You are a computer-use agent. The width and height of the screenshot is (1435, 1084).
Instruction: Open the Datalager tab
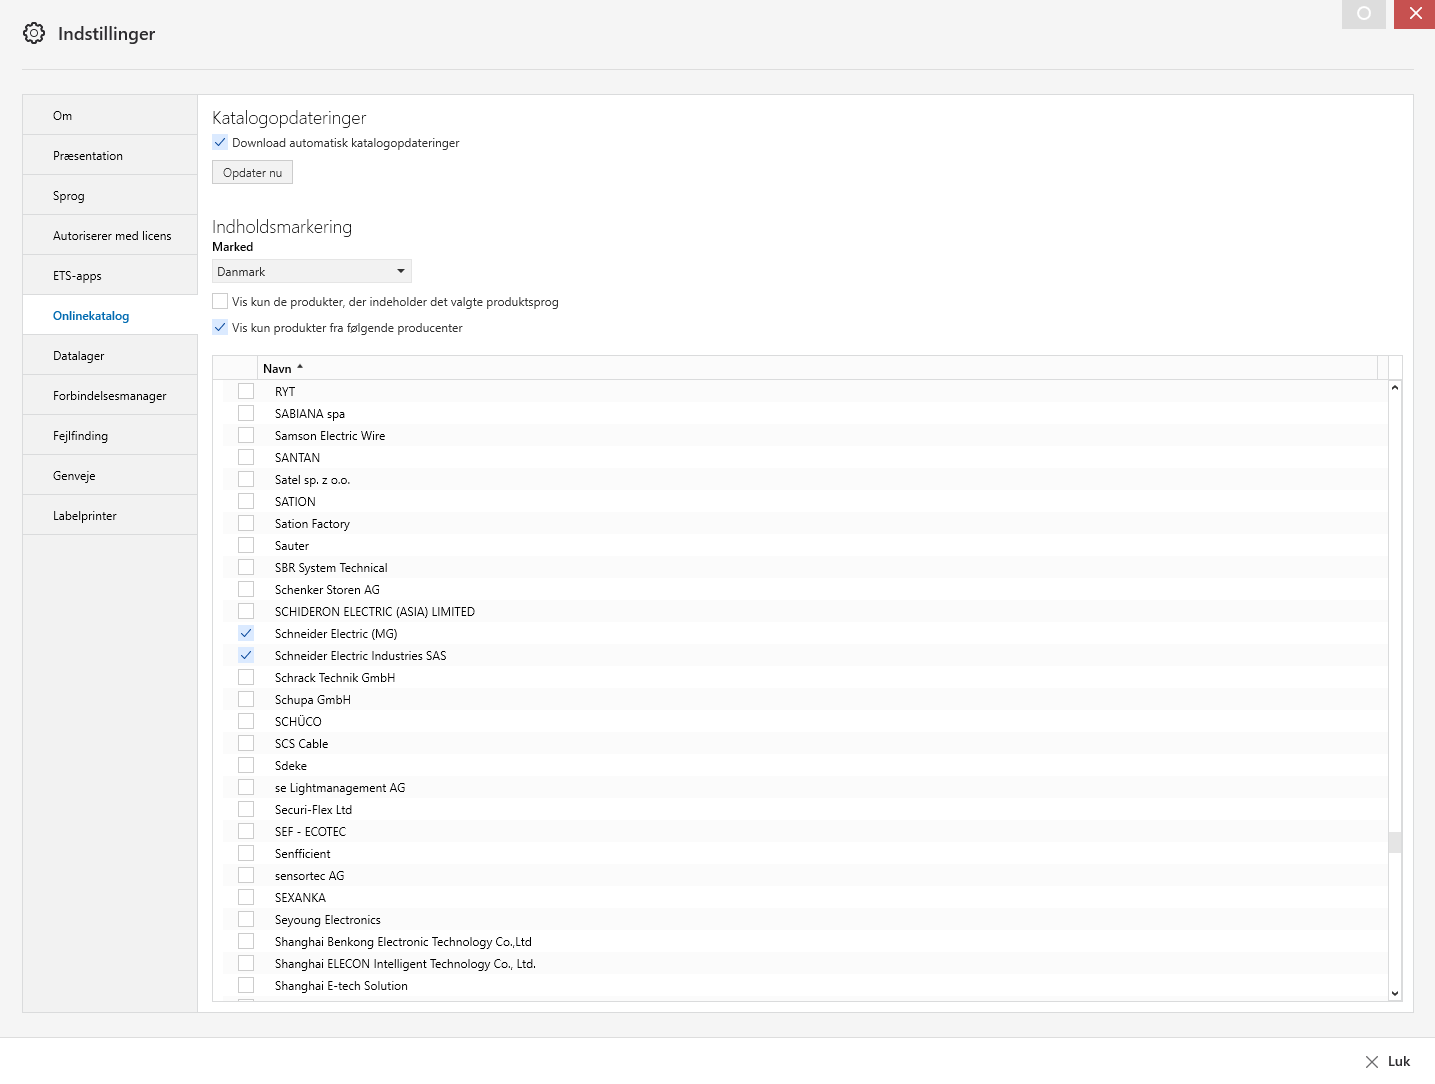pos(110,355)
